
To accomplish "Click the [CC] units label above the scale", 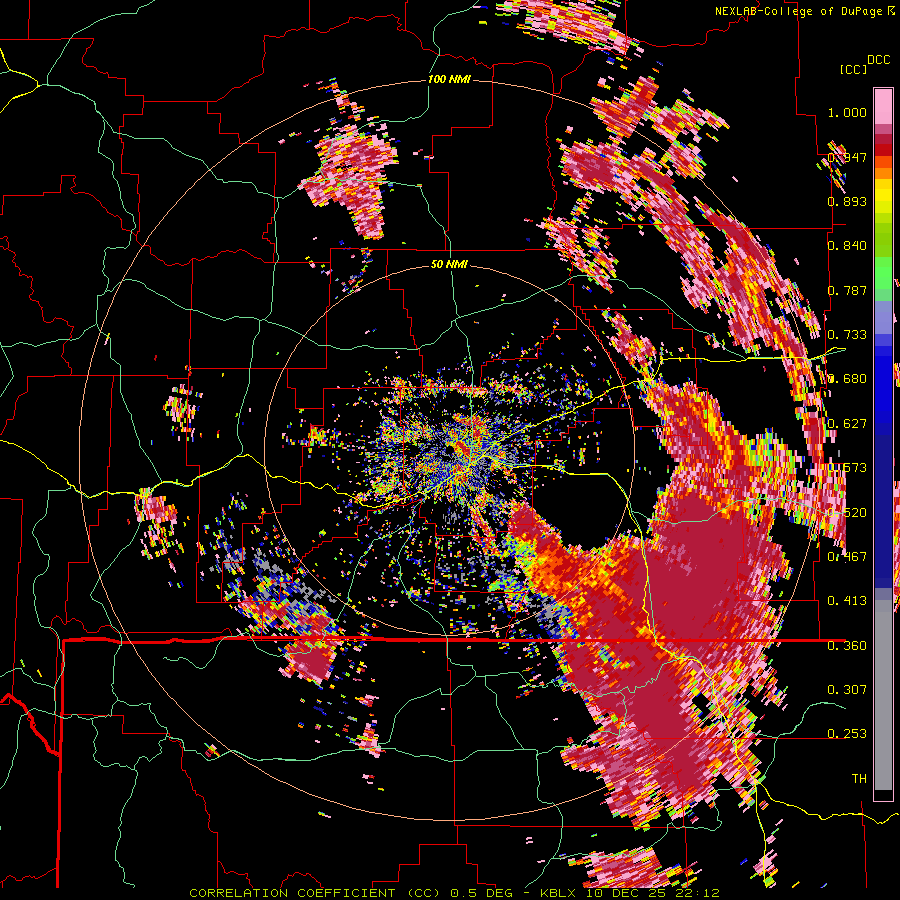I will [854, 69].
